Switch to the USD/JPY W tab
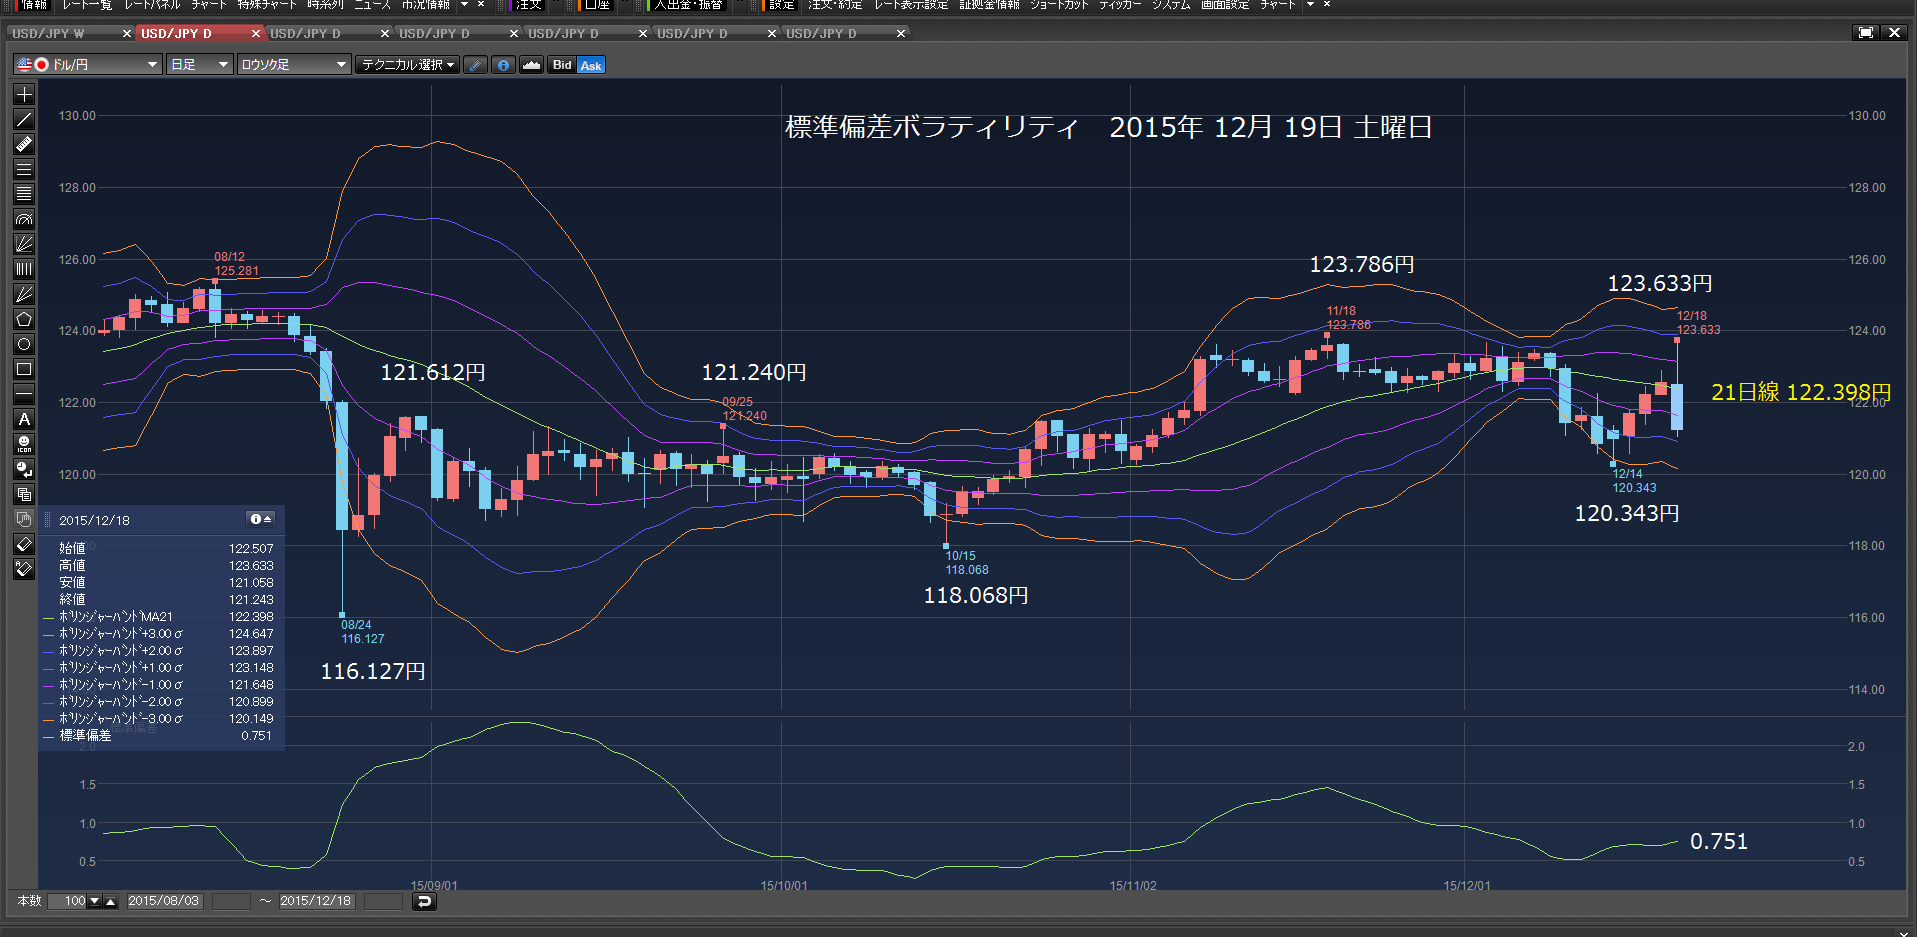Screen dimensions: 1917x937 pos(48,33)
